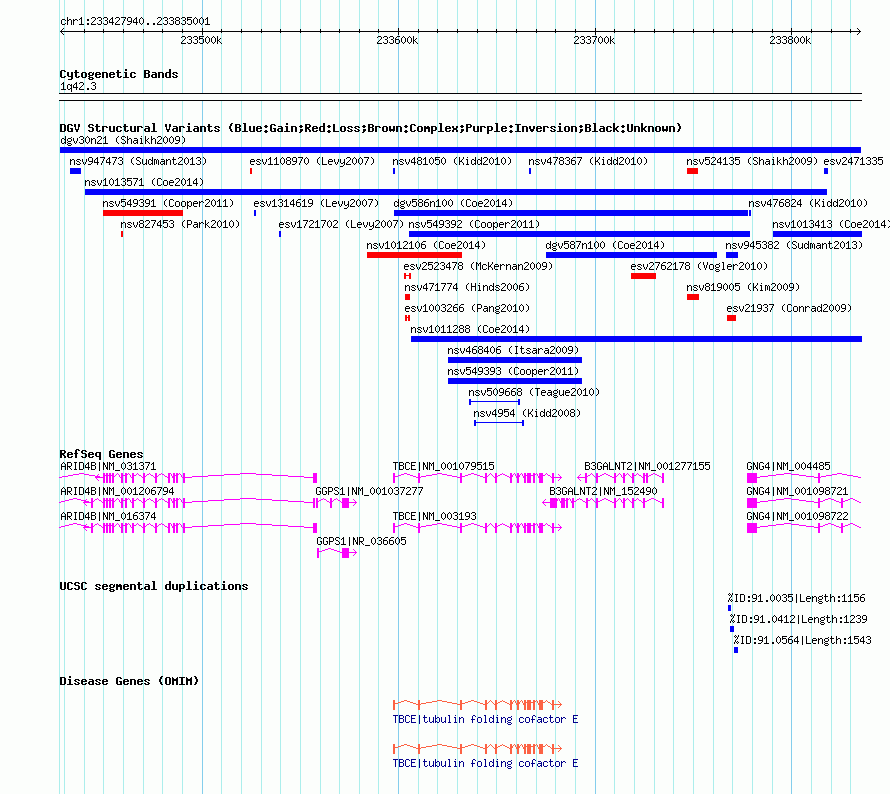Select the nsv4954 (Kidd2008) variant

pyautogui.click(x=527, y=413)
